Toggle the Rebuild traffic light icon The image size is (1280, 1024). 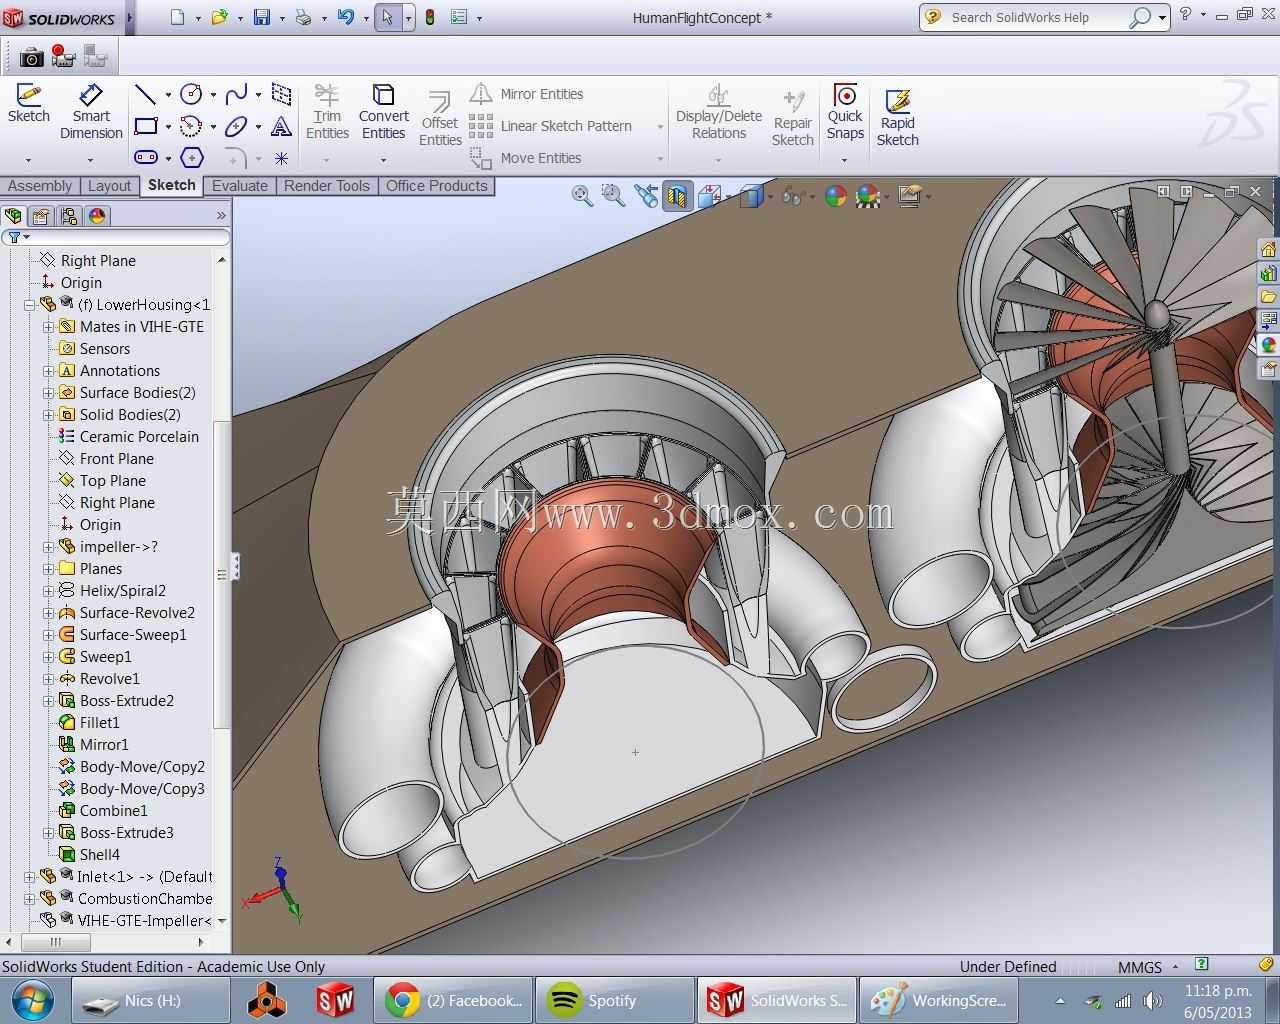430,17
